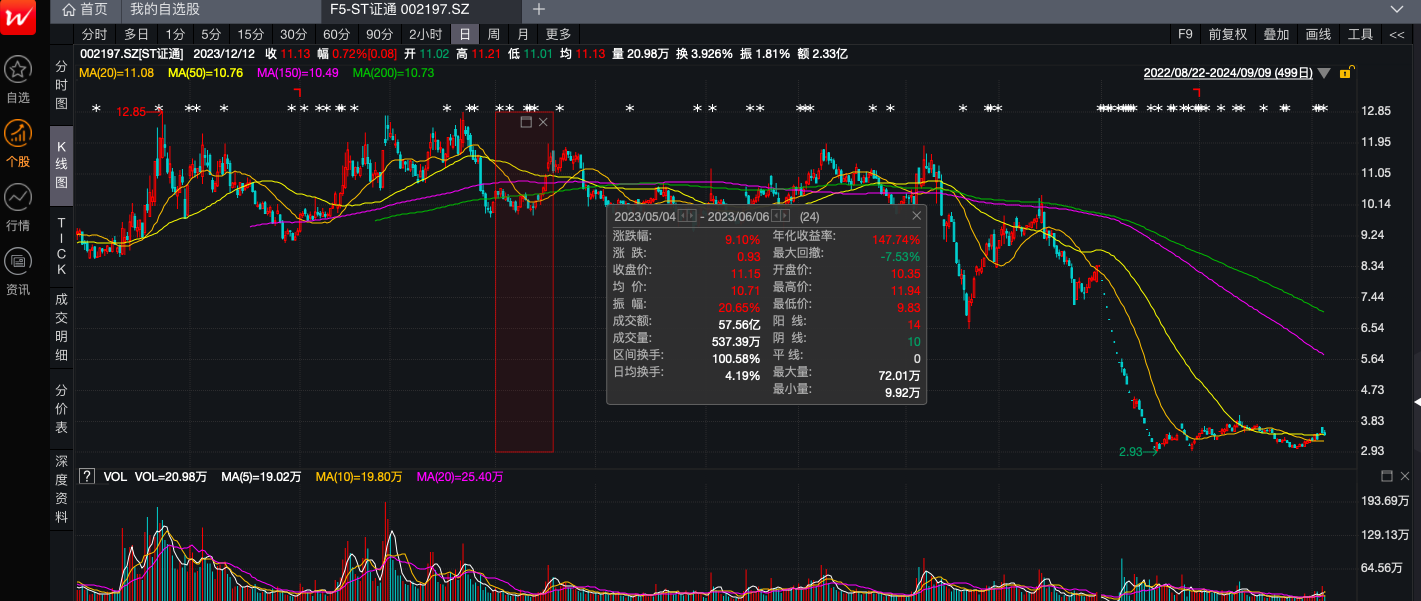Click the 002197.SZ[ST证通] stock name
Viewport: 1421px width, 601px height.
[132, 54]
